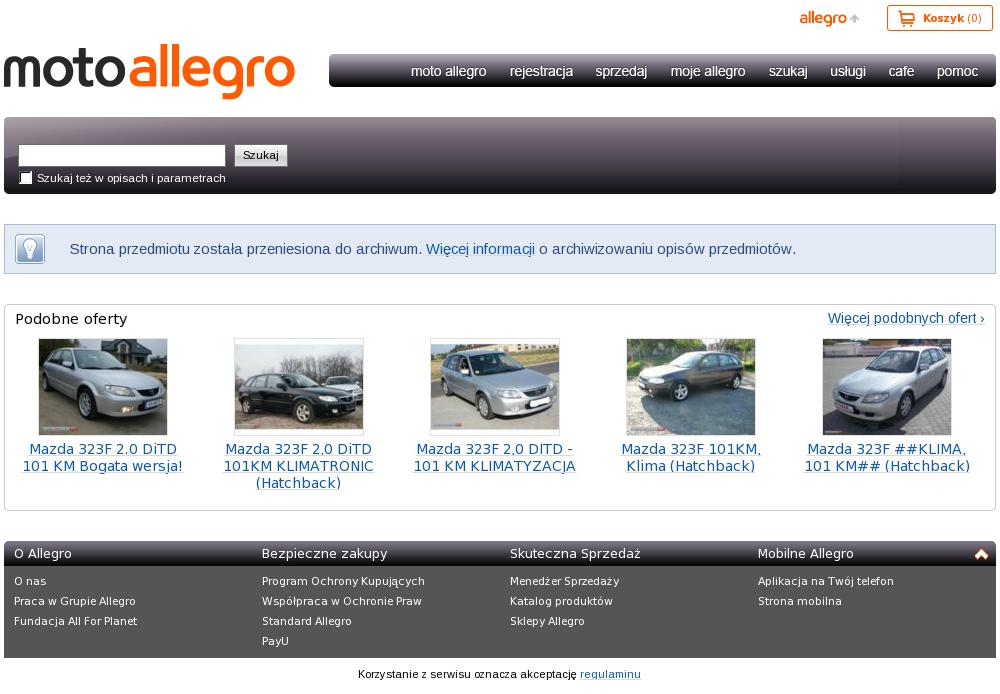Open cafe in the navigation bar
The height and width of the screenshot is (694, 1000).
coord(901,71)
